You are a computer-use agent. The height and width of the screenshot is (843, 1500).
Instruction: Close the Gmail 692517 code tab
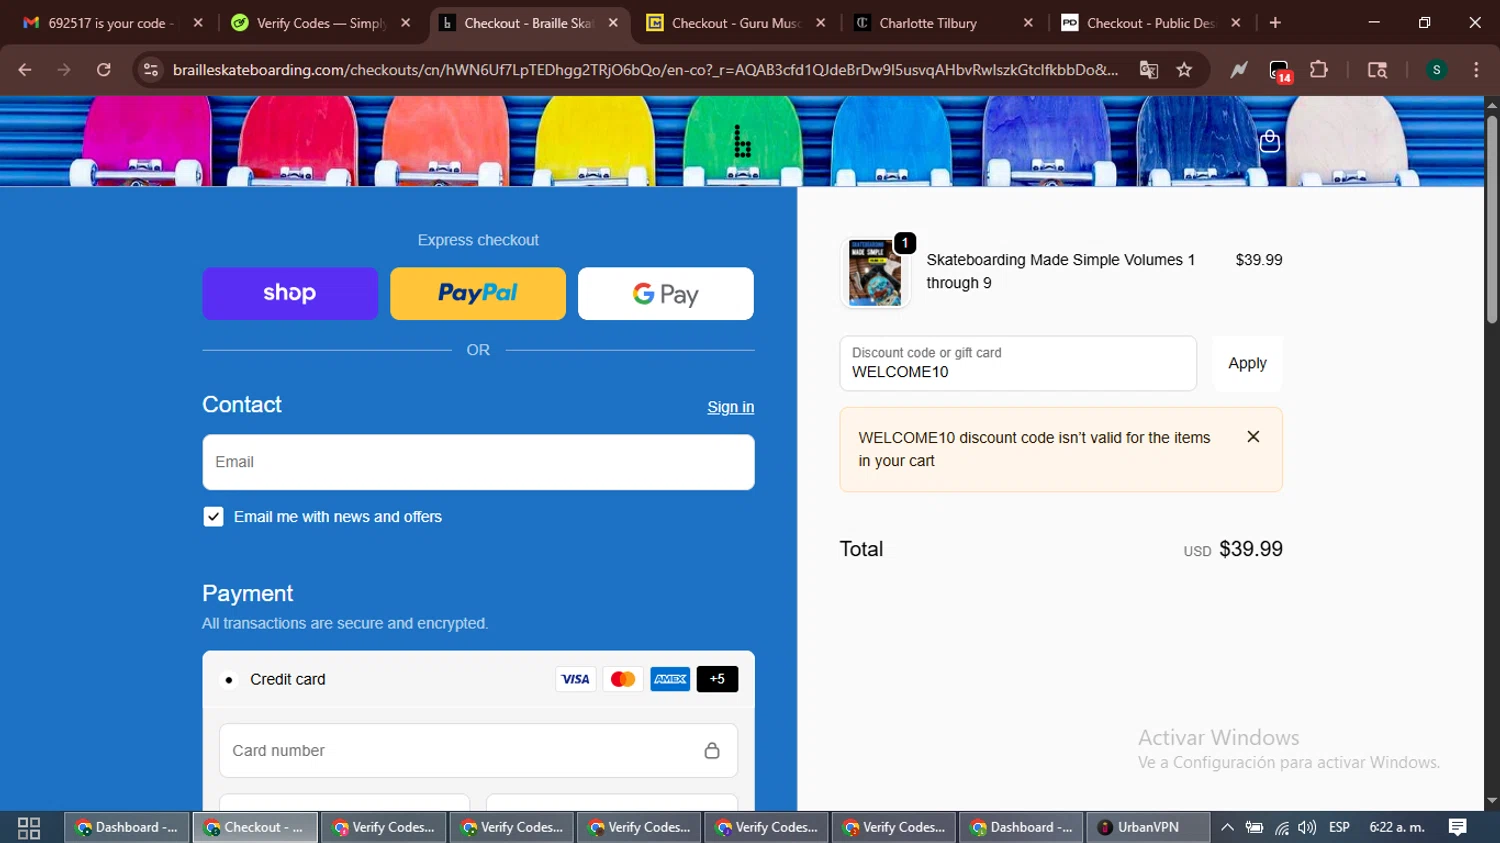tap(198, 23)
